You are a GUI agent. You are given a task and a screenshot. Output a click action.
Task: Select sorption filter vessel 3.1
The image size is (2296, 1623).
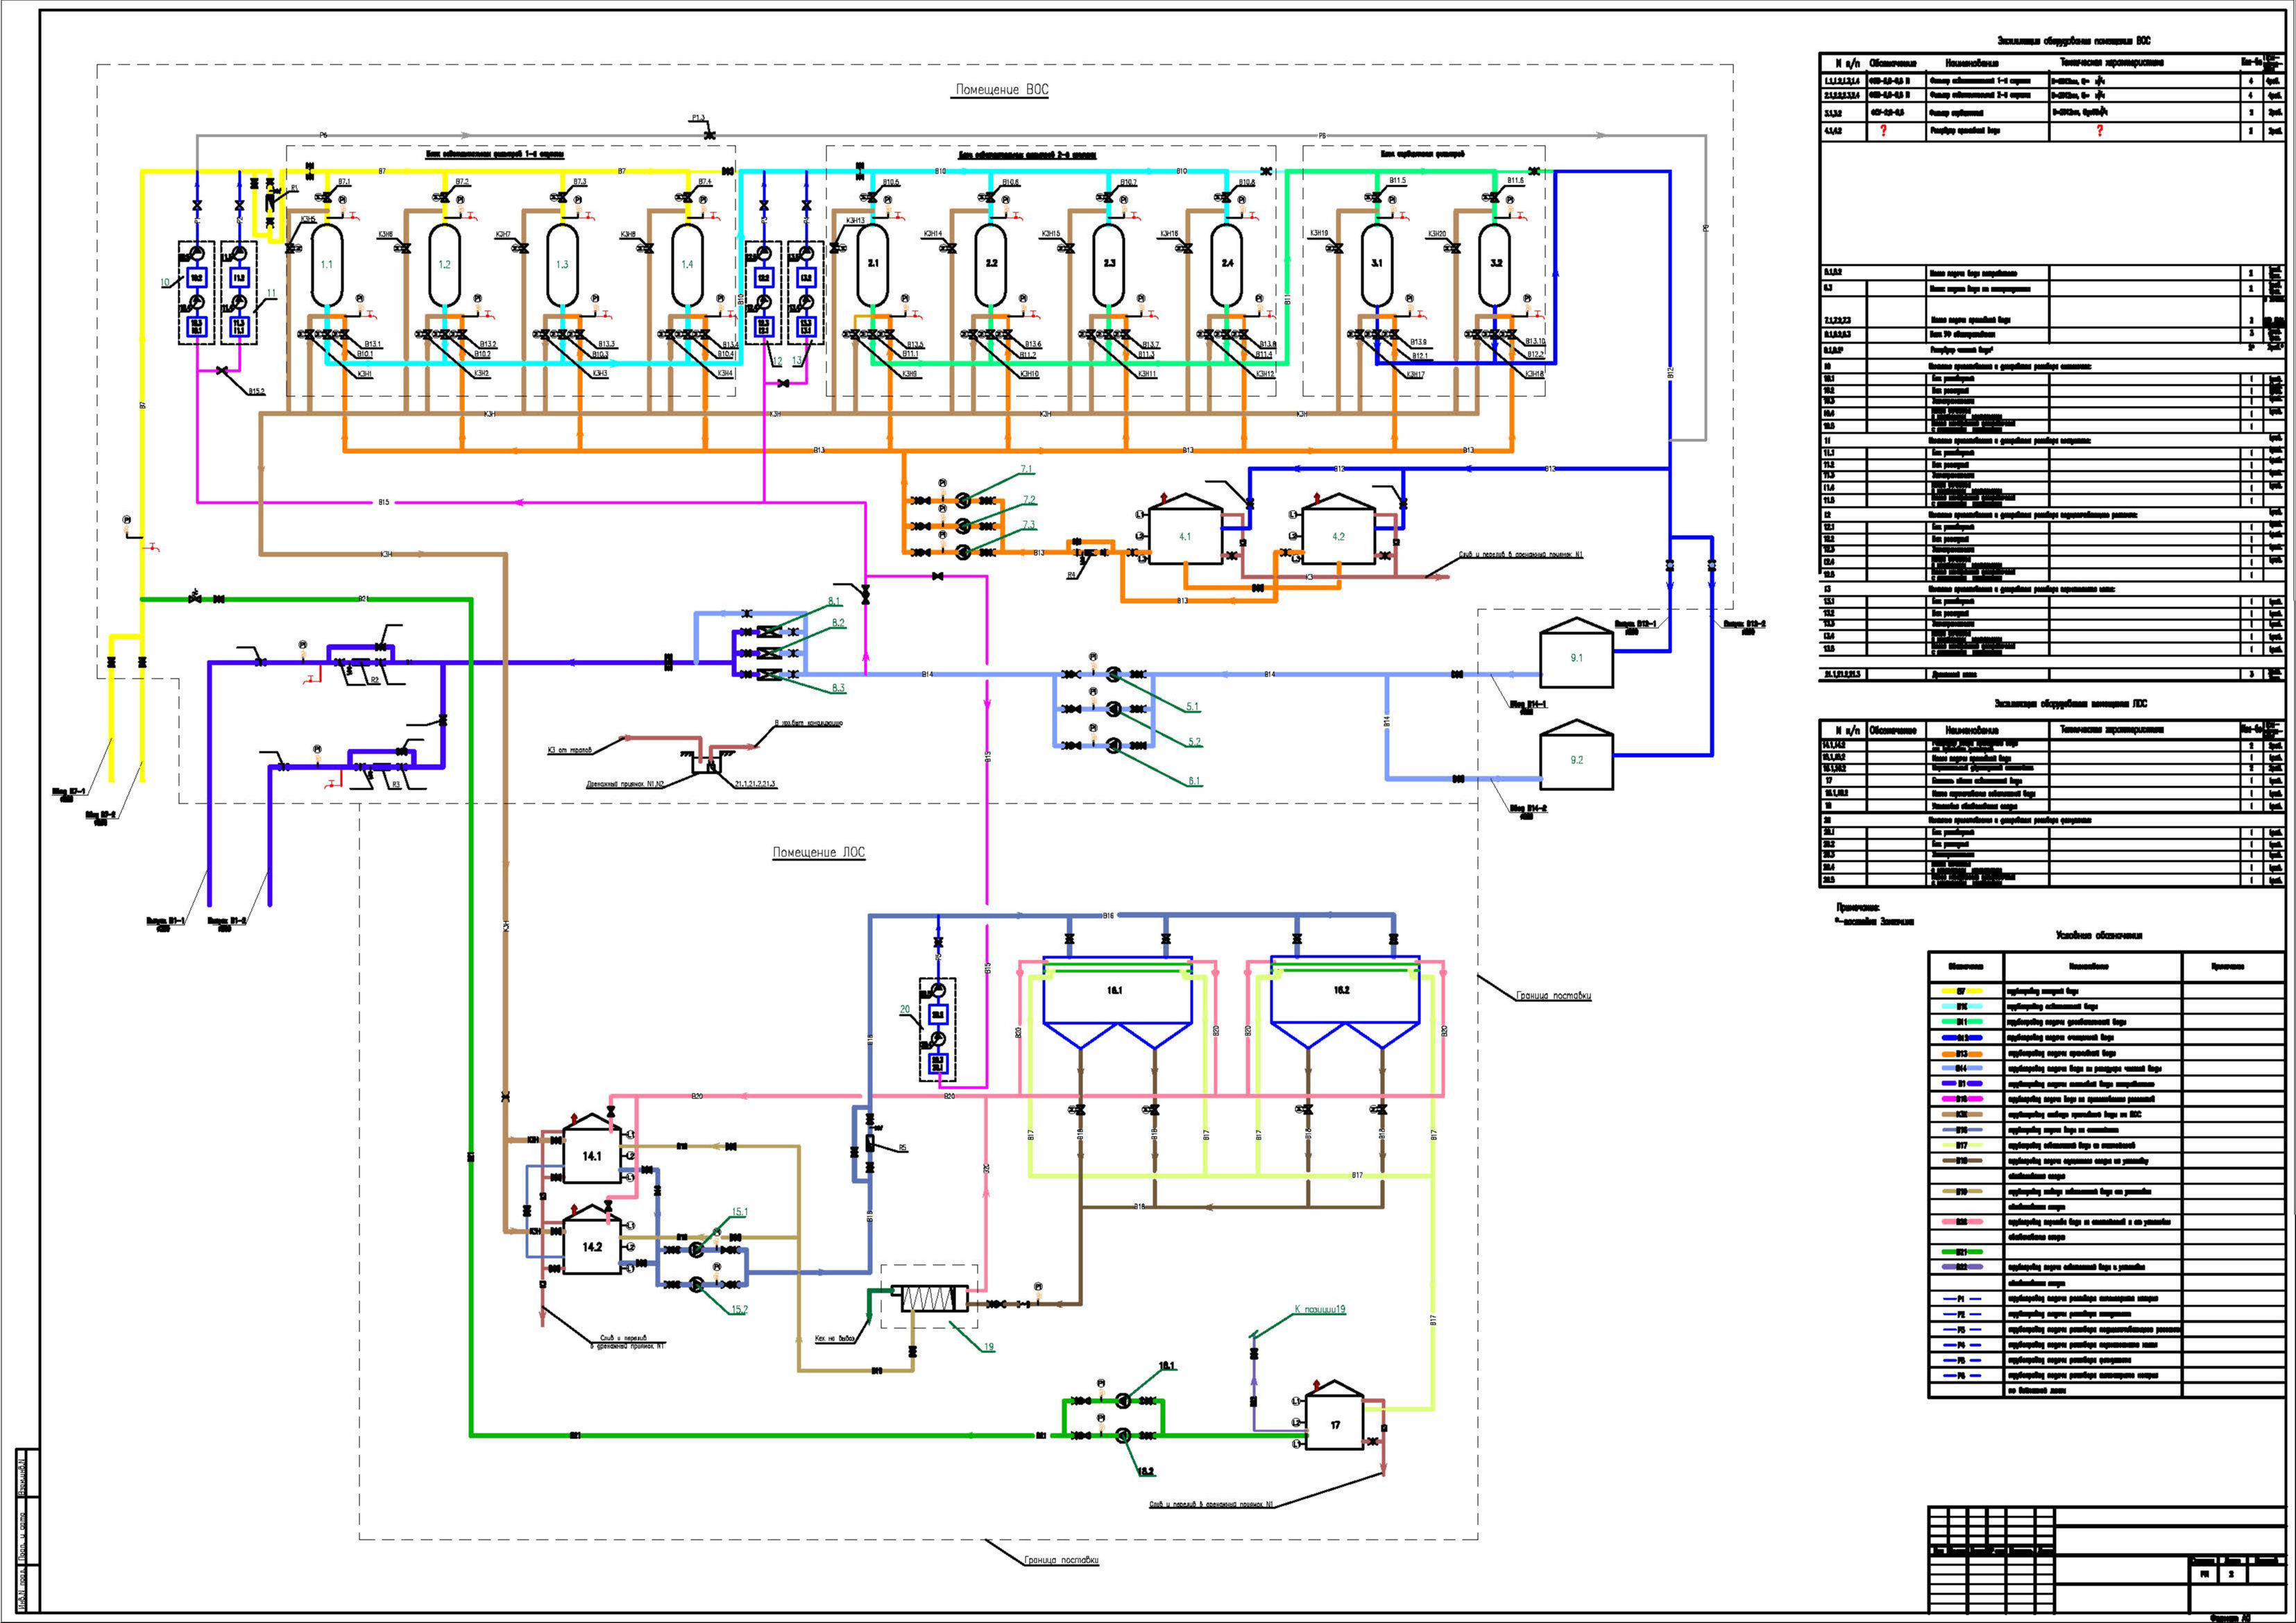pyautogui.click(x=1377, y=265)
